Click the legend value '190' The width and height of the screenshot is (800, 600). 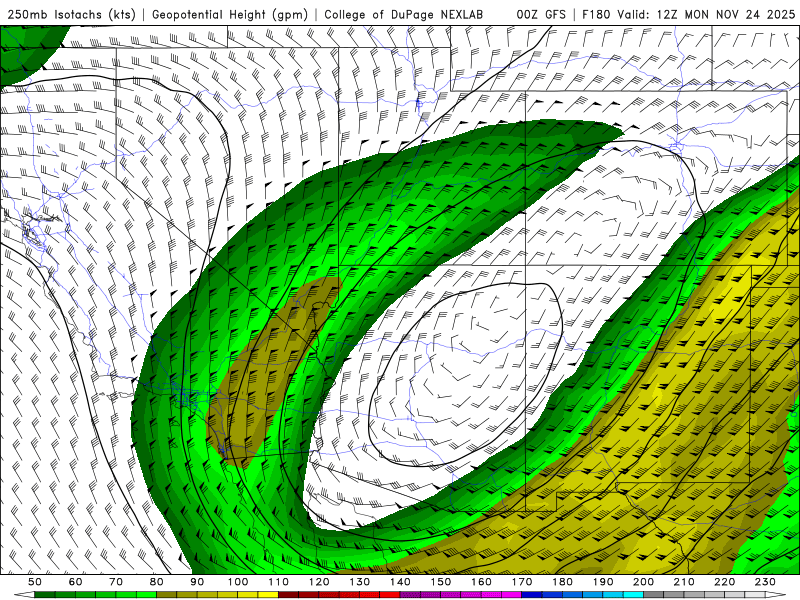coord(603,582)
